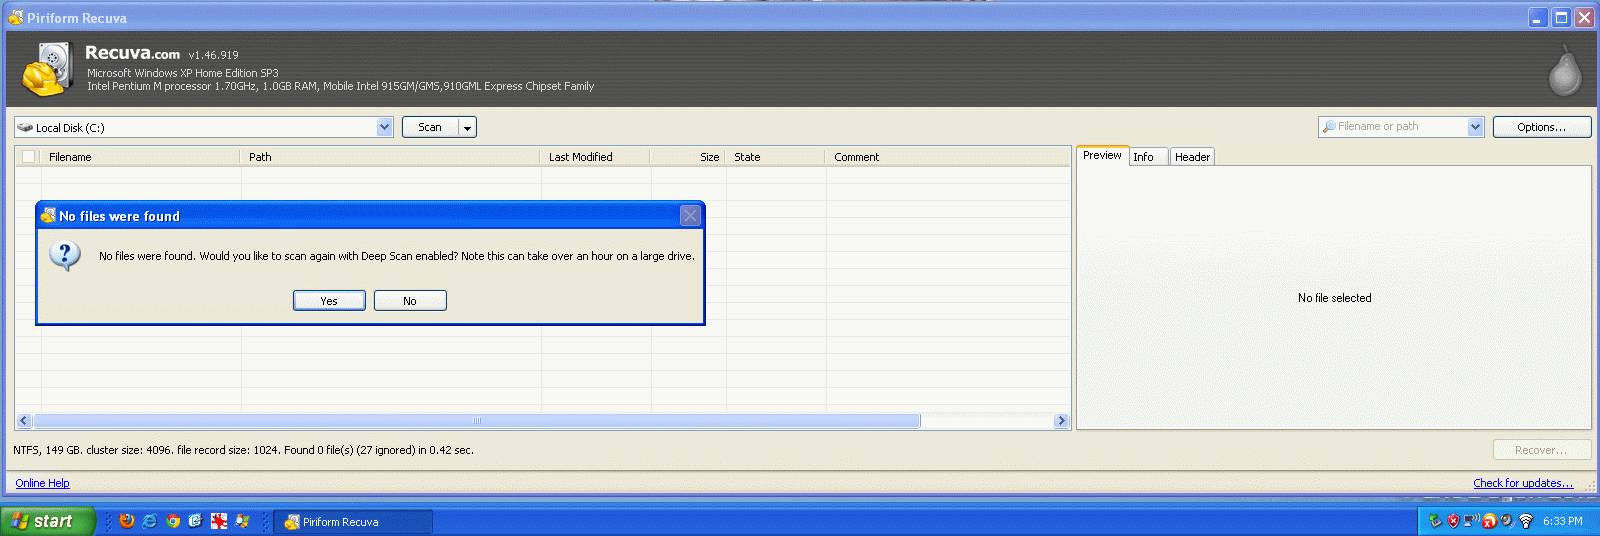This screenshot has height=536, width=1600.
Task: Sort by the Size column header
Action: (x=687, y=157)
